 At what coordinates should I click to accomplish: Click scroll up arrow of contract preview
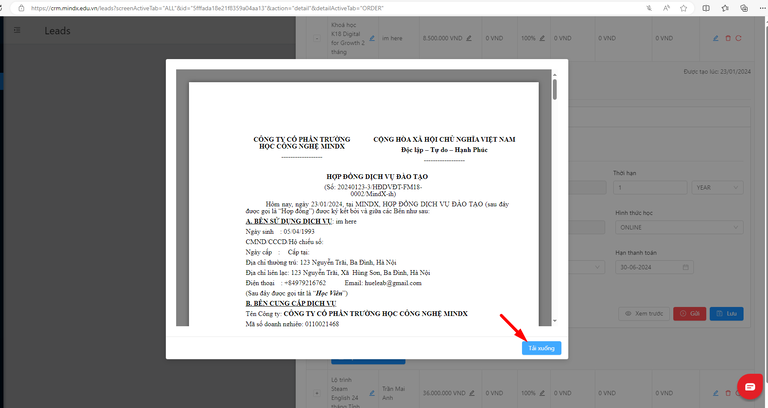click(x=554, y=75)
